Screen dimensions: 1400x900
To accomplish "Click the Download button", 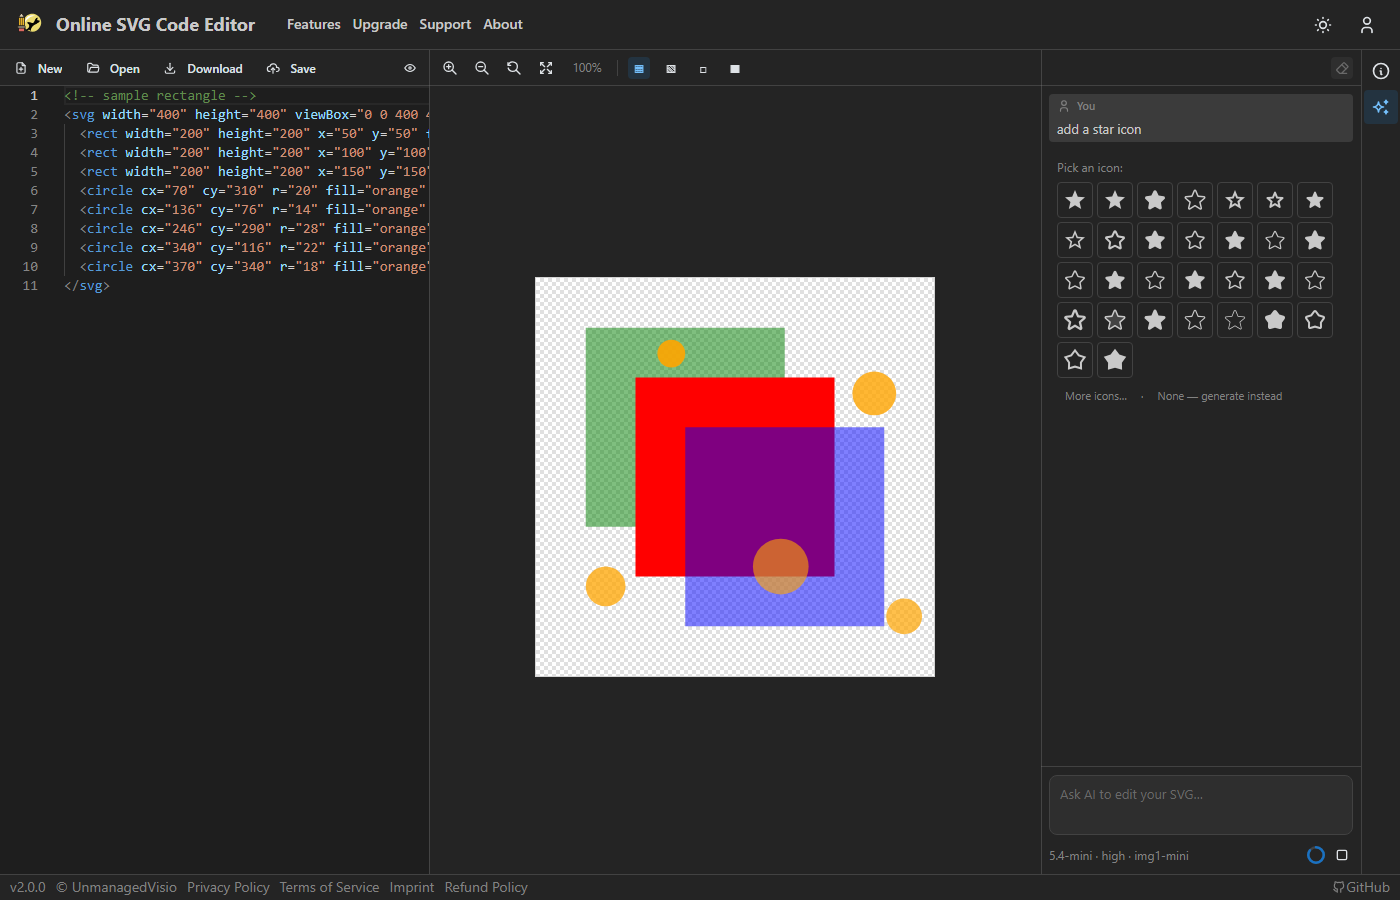I will point(203,68).
